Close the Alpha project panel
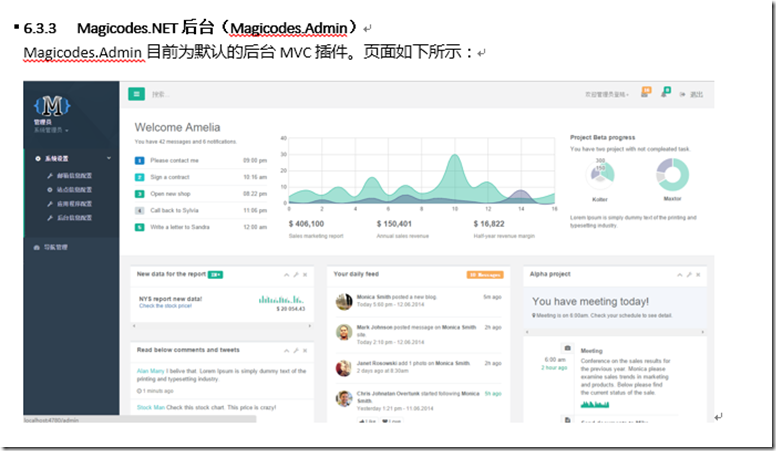 click(698, 275)
